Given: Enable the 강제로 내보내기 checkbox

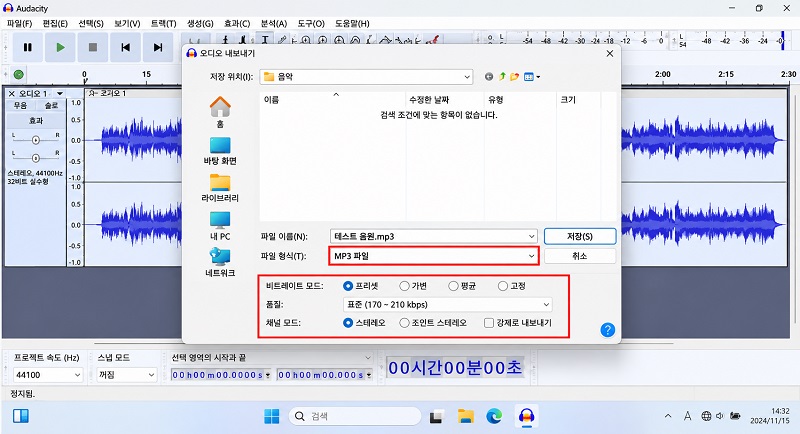Looking at the screenshot, I should tap(489, 323).
